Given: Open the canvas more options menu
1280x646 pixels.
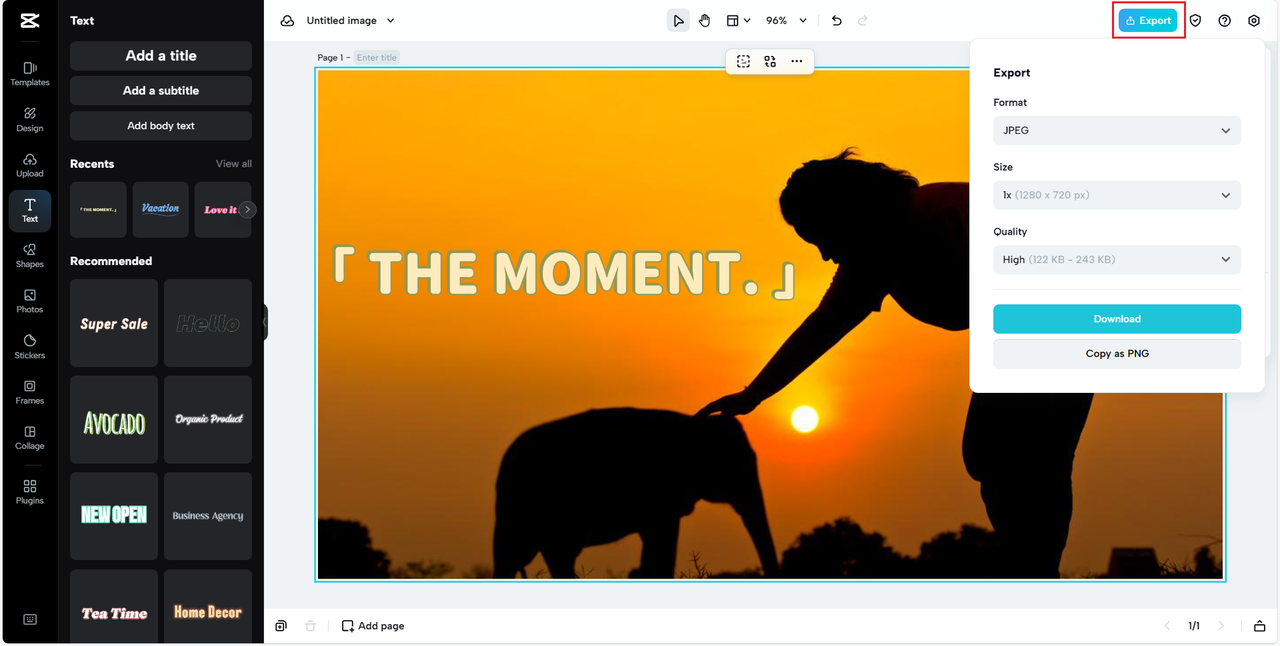Looking at the screenshot, I should [796, 61].
